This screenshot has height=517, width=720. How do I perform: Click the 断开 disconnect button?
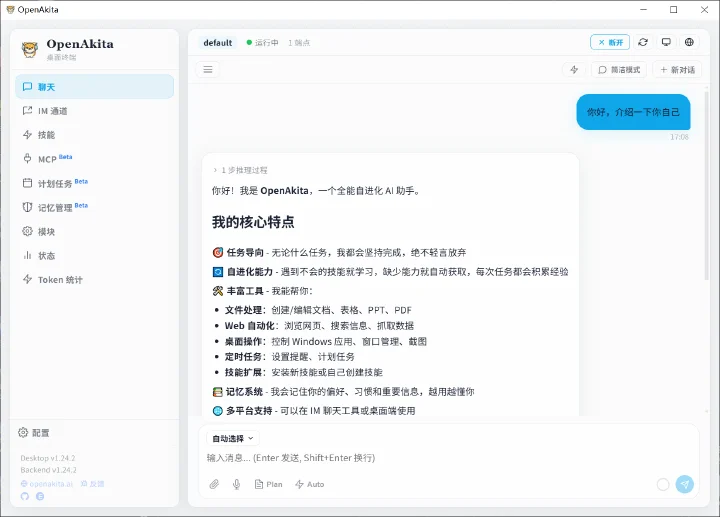610,42
